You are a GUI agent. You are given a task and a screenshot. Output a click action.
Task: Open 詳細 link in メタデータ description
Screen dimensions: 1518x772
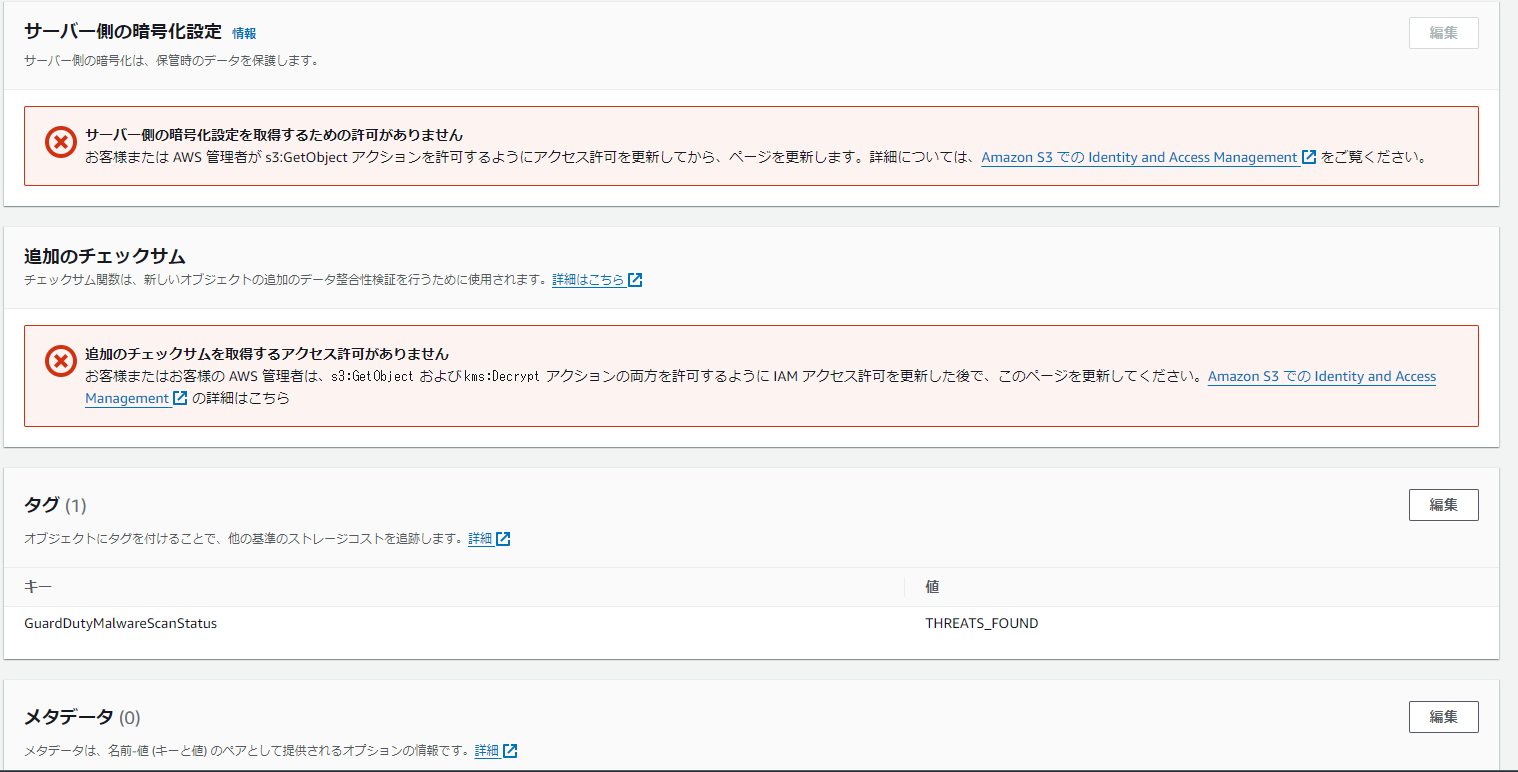coord(487,751)
